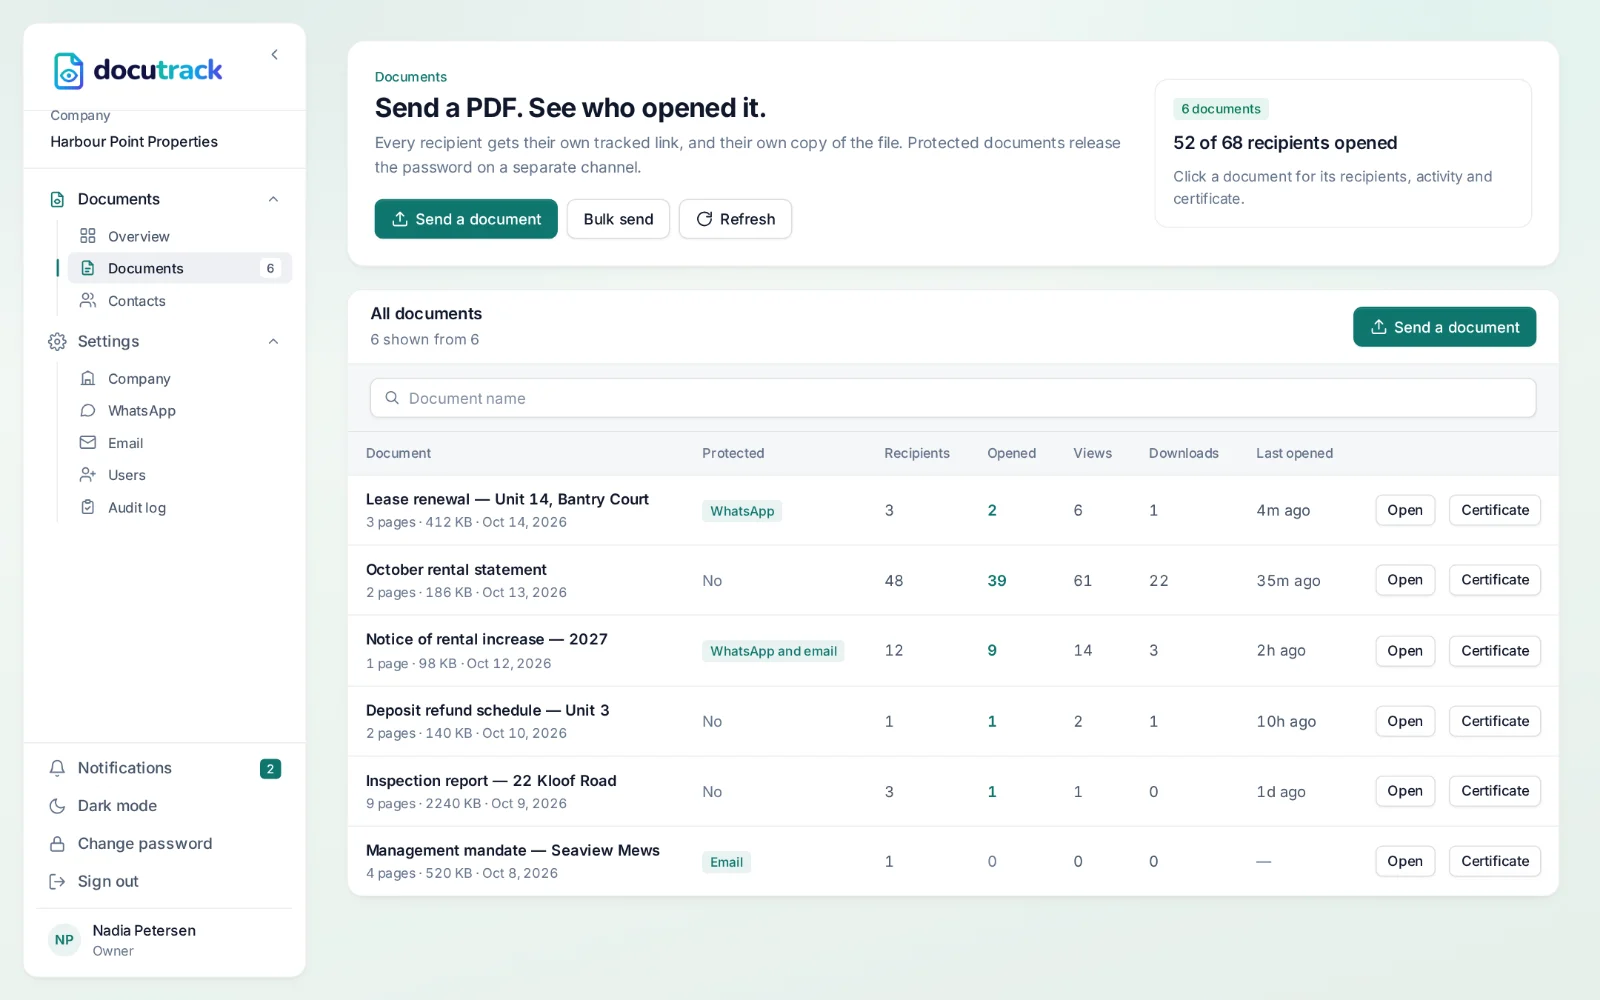
Task: View Certificate for Deposit refund schedule
Action: coord(1495,721)
